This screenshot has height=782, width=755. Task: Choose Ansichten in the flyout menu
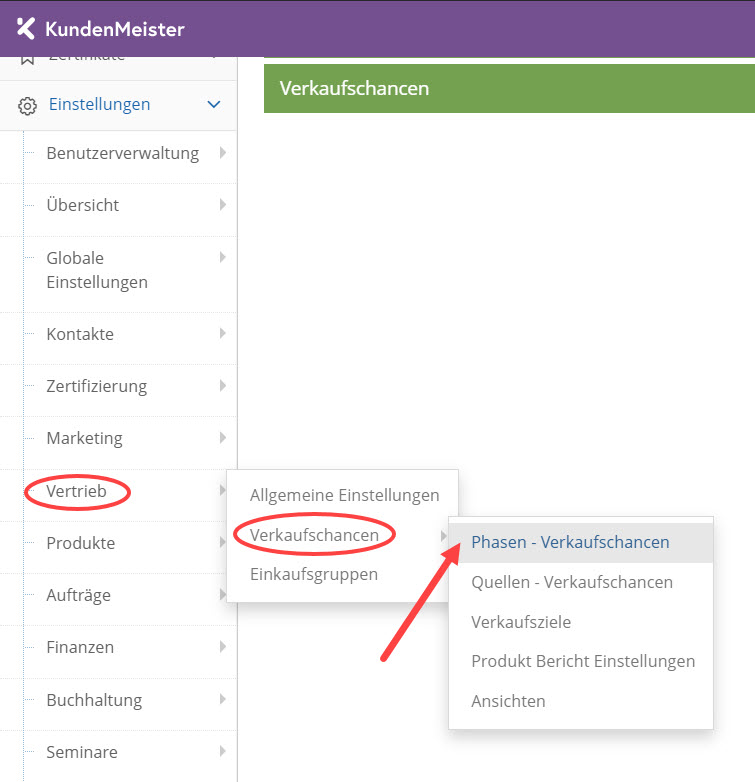(508, 701)
